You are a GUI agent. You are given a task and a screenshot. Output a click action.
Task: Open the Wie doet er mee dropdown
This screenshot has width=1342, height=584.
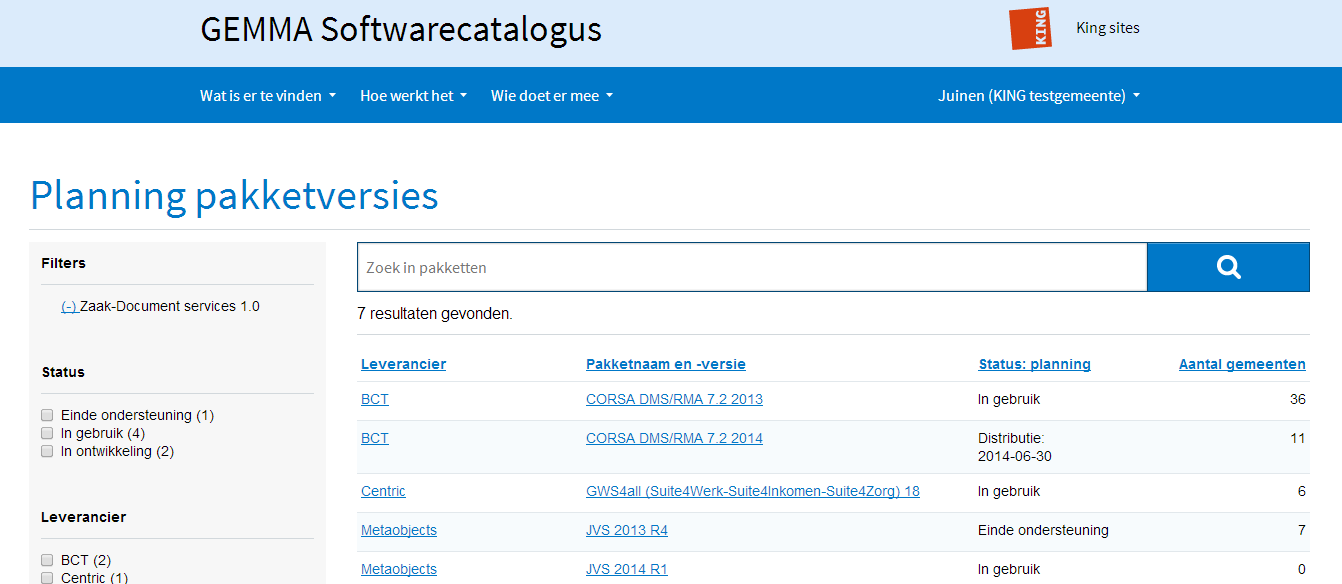pyautogui.click(x=552, y=96)
